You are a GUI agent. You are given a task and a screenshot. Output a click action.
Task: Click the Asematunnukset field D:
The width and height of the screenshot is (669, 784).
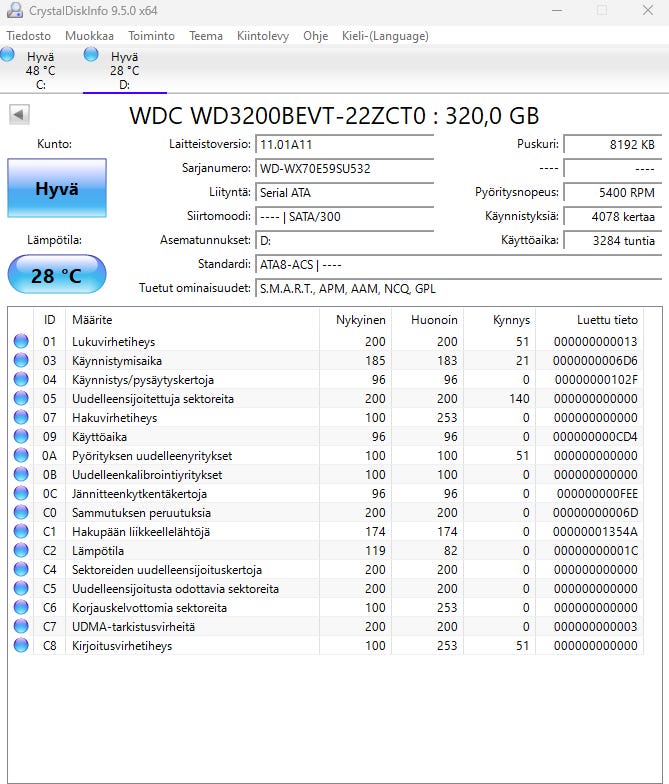click(x=344, y=240)
